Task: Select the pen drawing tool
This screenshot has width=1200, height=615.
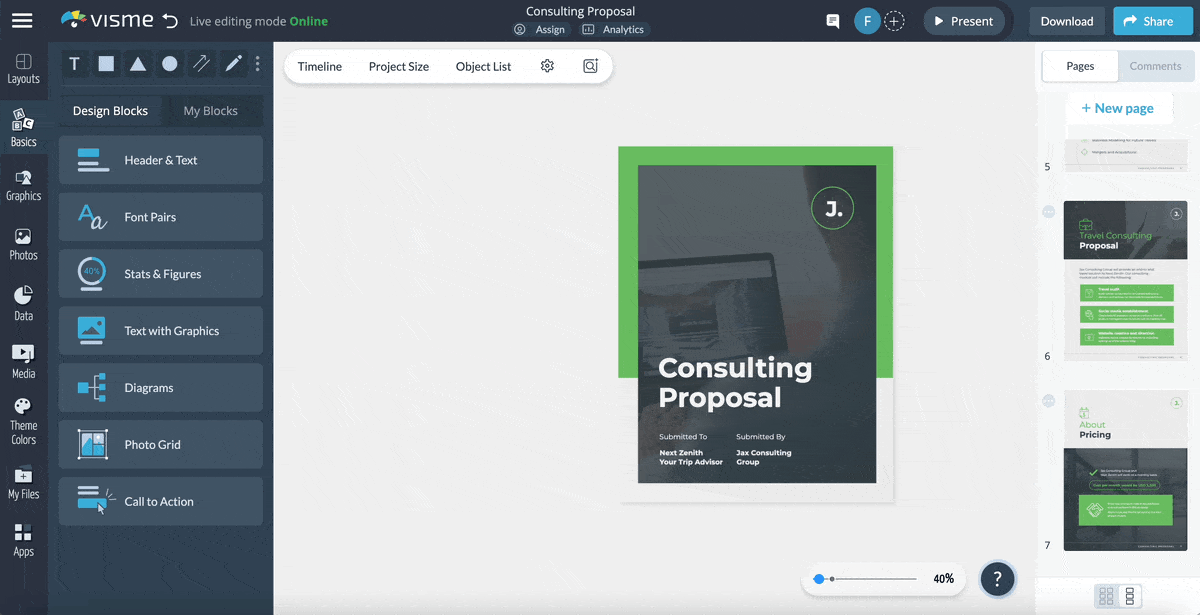Action: [x=233, y=64]
